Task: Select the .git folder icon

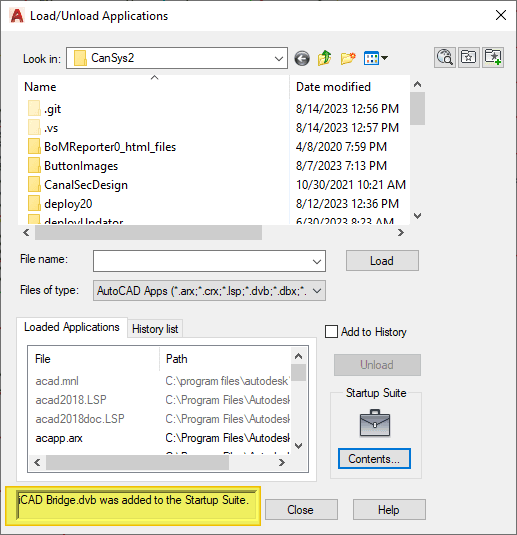Action: pyautogui.click(x=34, y=109)
